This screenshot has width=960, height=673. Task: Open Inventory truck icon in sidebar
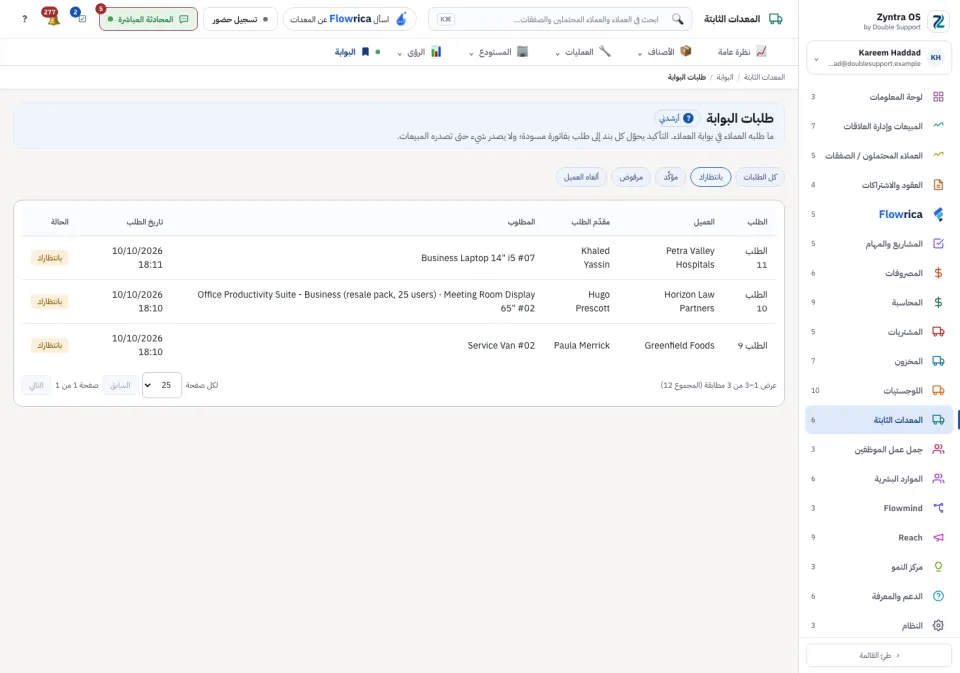[x=938, y=361]
